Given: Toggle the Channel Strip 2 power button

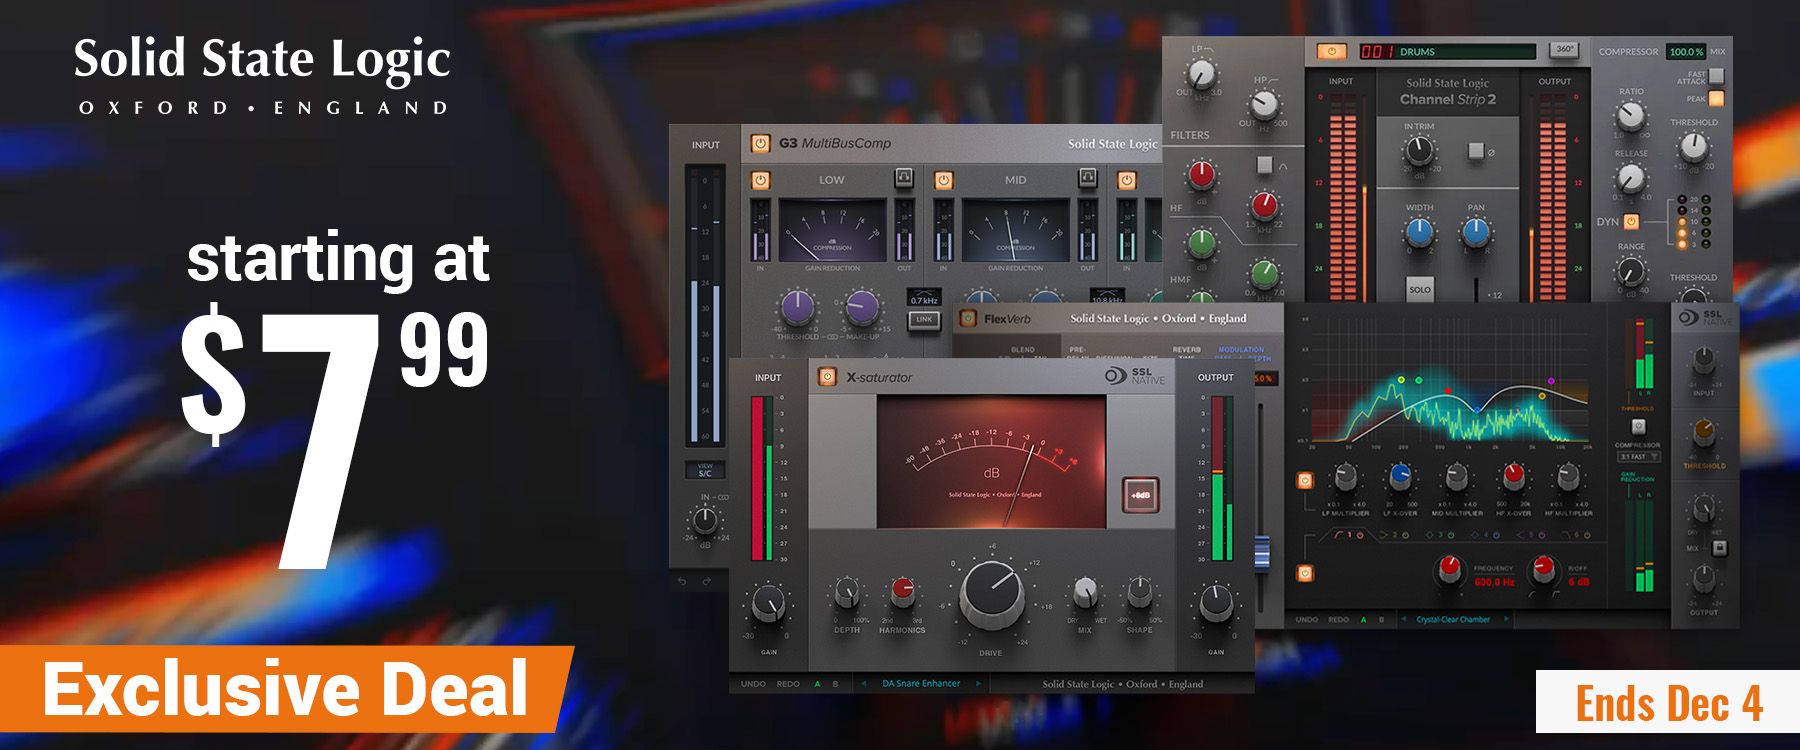Looking at the screenshot, I should [x=1331, y=51].
